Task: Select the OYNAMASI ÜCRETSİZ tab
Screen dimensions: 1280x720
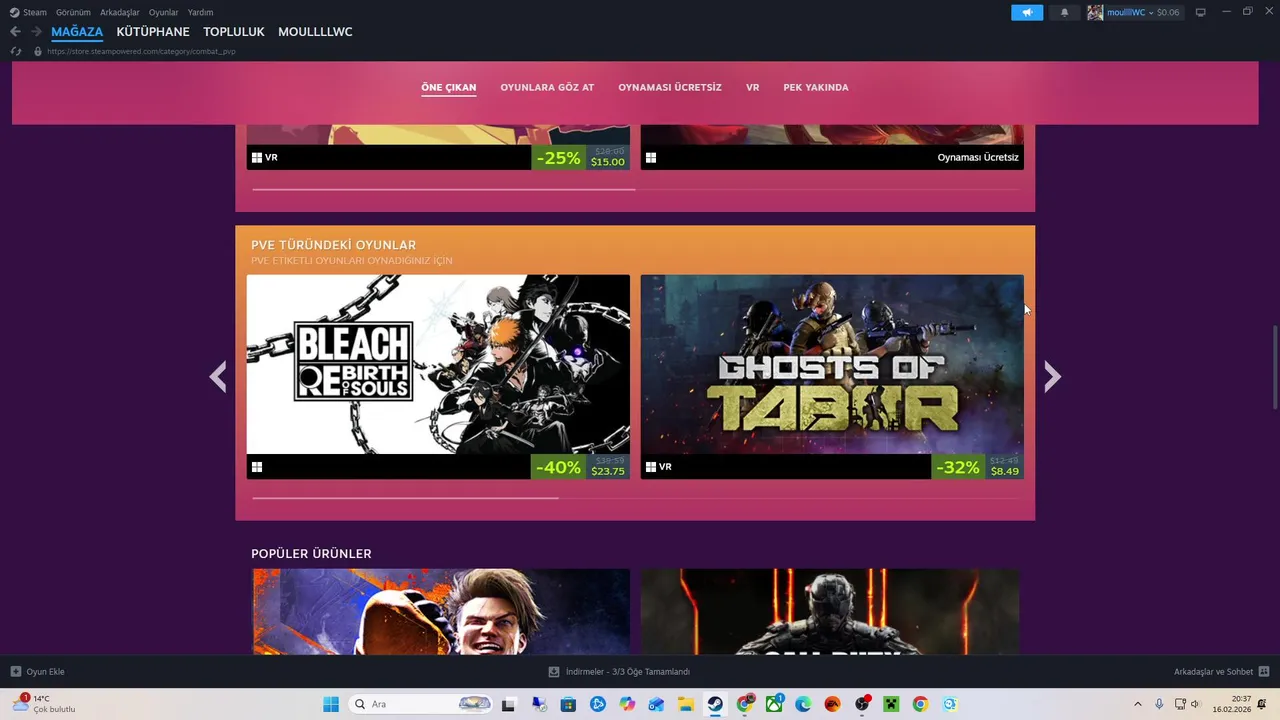Action: [670, 87]
